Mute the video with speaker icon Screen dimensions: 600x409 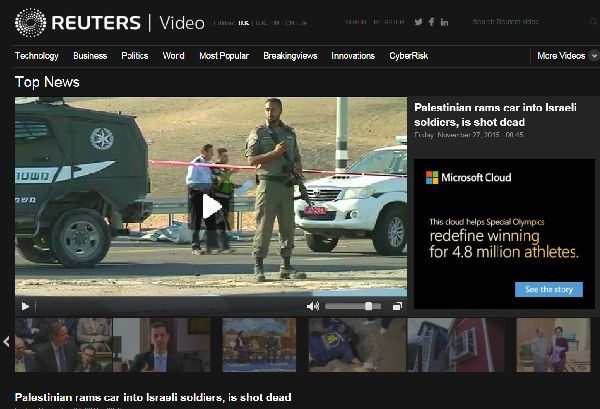(312, 306)
